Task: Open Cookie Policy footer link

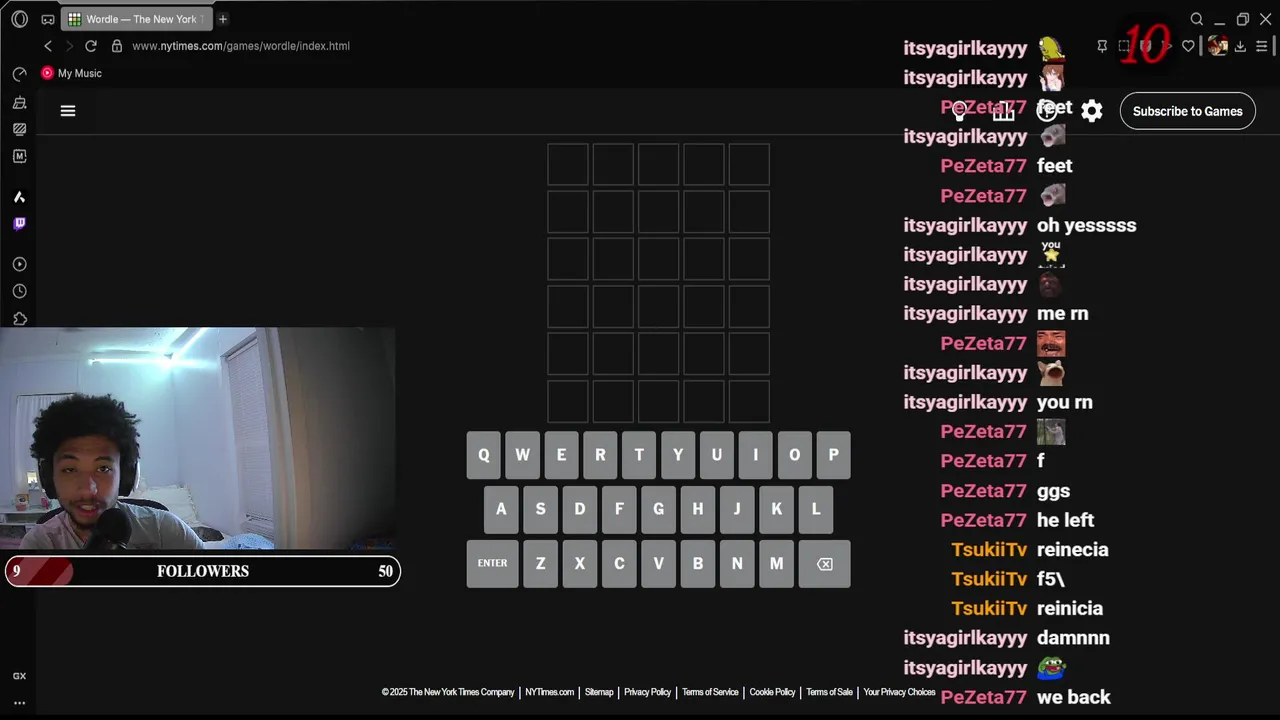Action: click(772, 692)
